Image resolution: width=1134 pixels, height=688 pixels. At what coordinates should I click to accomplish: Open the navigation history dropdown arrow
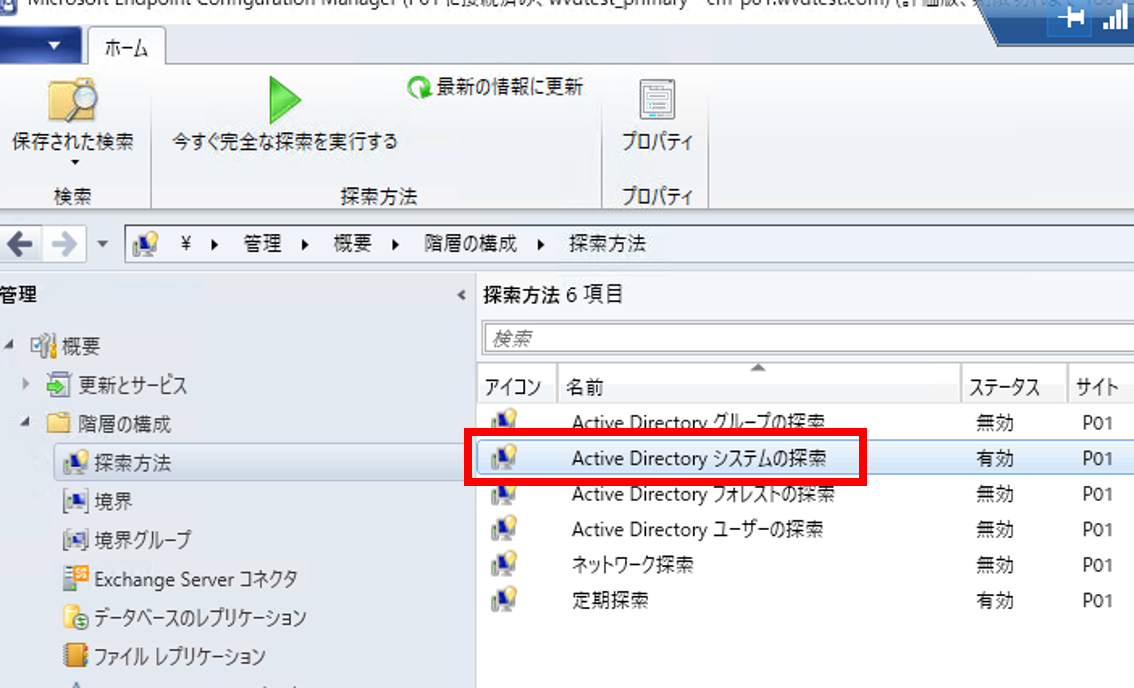103,244
